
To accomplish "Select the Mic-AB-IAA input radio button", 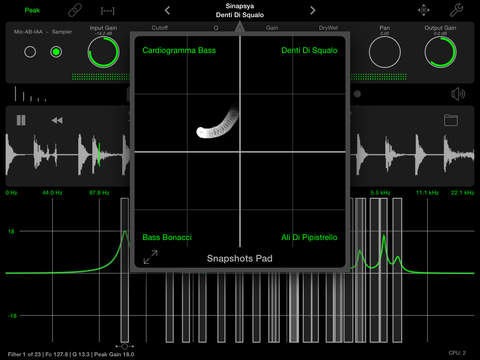I will (30, 52).
